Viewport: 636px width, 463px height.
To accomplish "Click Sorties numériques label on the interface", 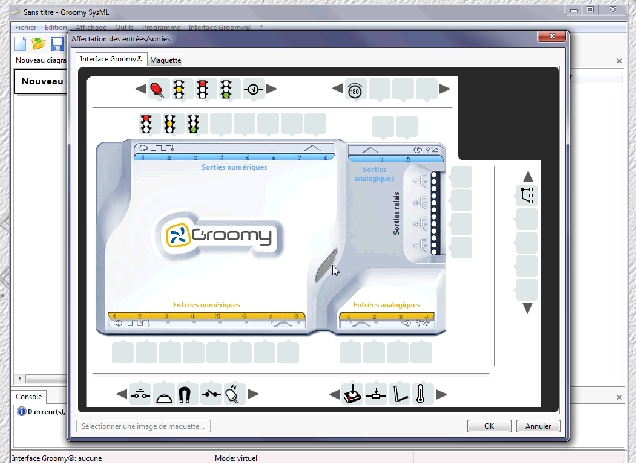I will pos(234,167).
